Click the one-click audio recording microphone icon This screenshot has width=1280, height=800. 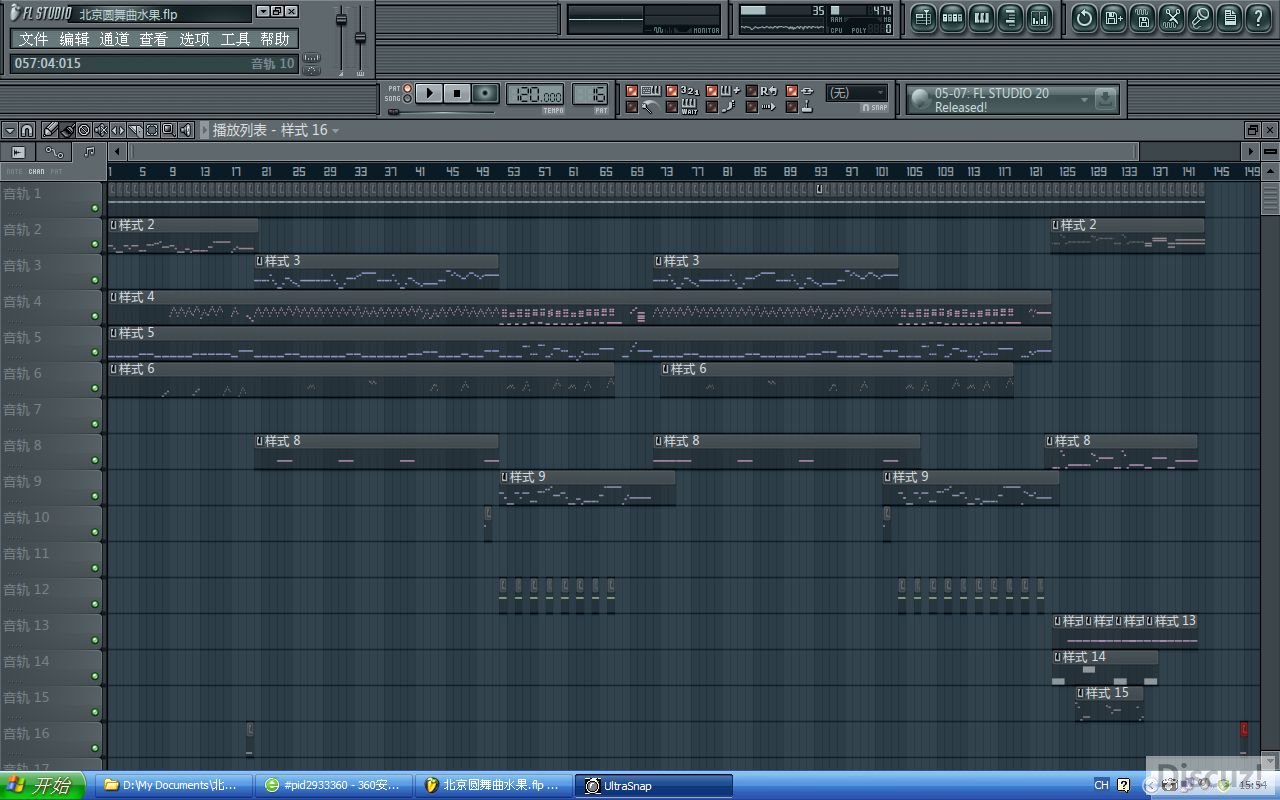tap(1201, 18)
